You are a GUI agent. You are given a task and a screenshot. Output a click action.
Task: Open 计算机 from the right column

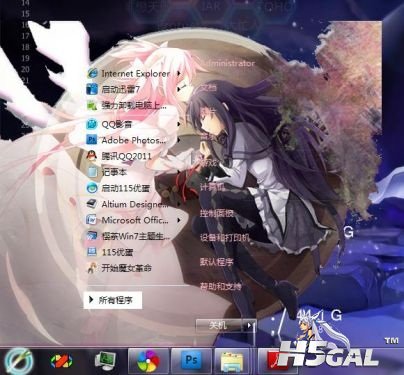(x=212, y=187)
